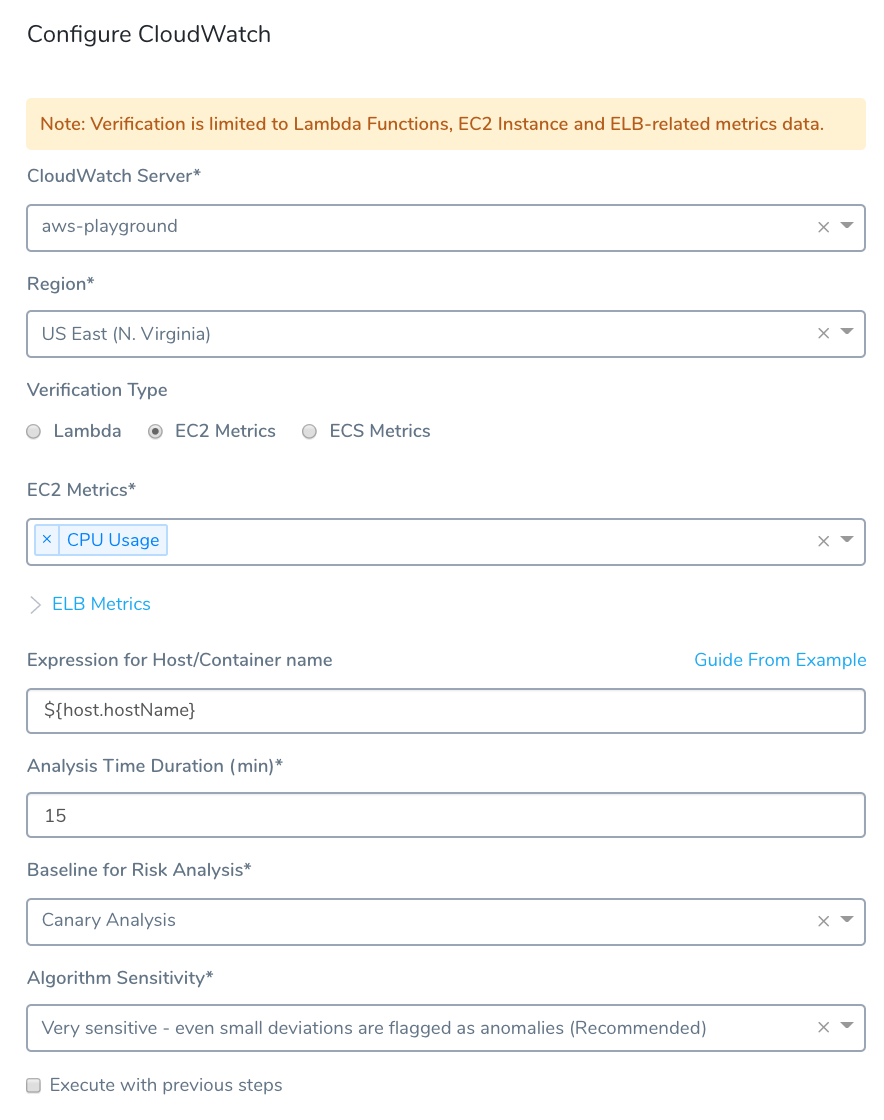
Task: Focus the Analysis Time Duration input field
Action: pos(446,815)
